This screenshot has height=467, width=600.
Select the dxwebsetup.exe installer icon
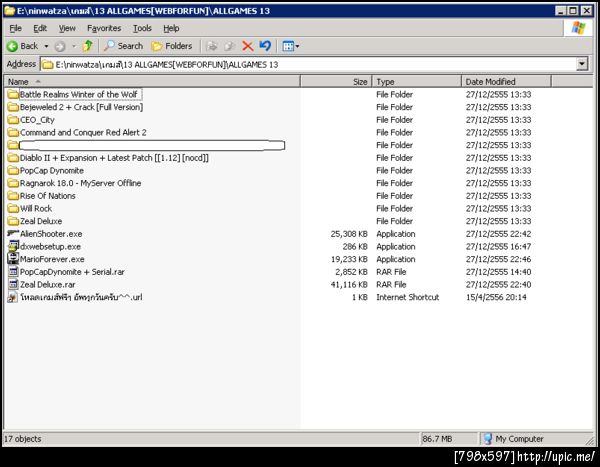click(13, 246)
